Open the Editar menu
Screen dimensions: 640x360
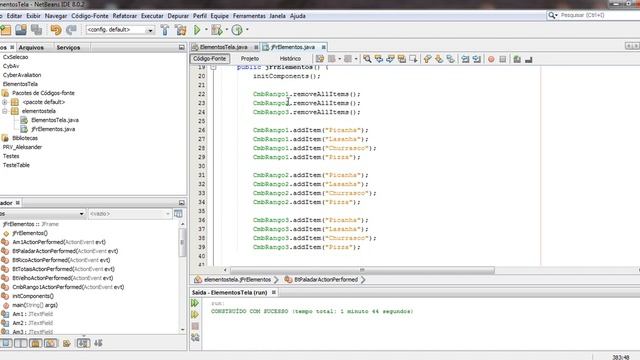pos(14,16)
